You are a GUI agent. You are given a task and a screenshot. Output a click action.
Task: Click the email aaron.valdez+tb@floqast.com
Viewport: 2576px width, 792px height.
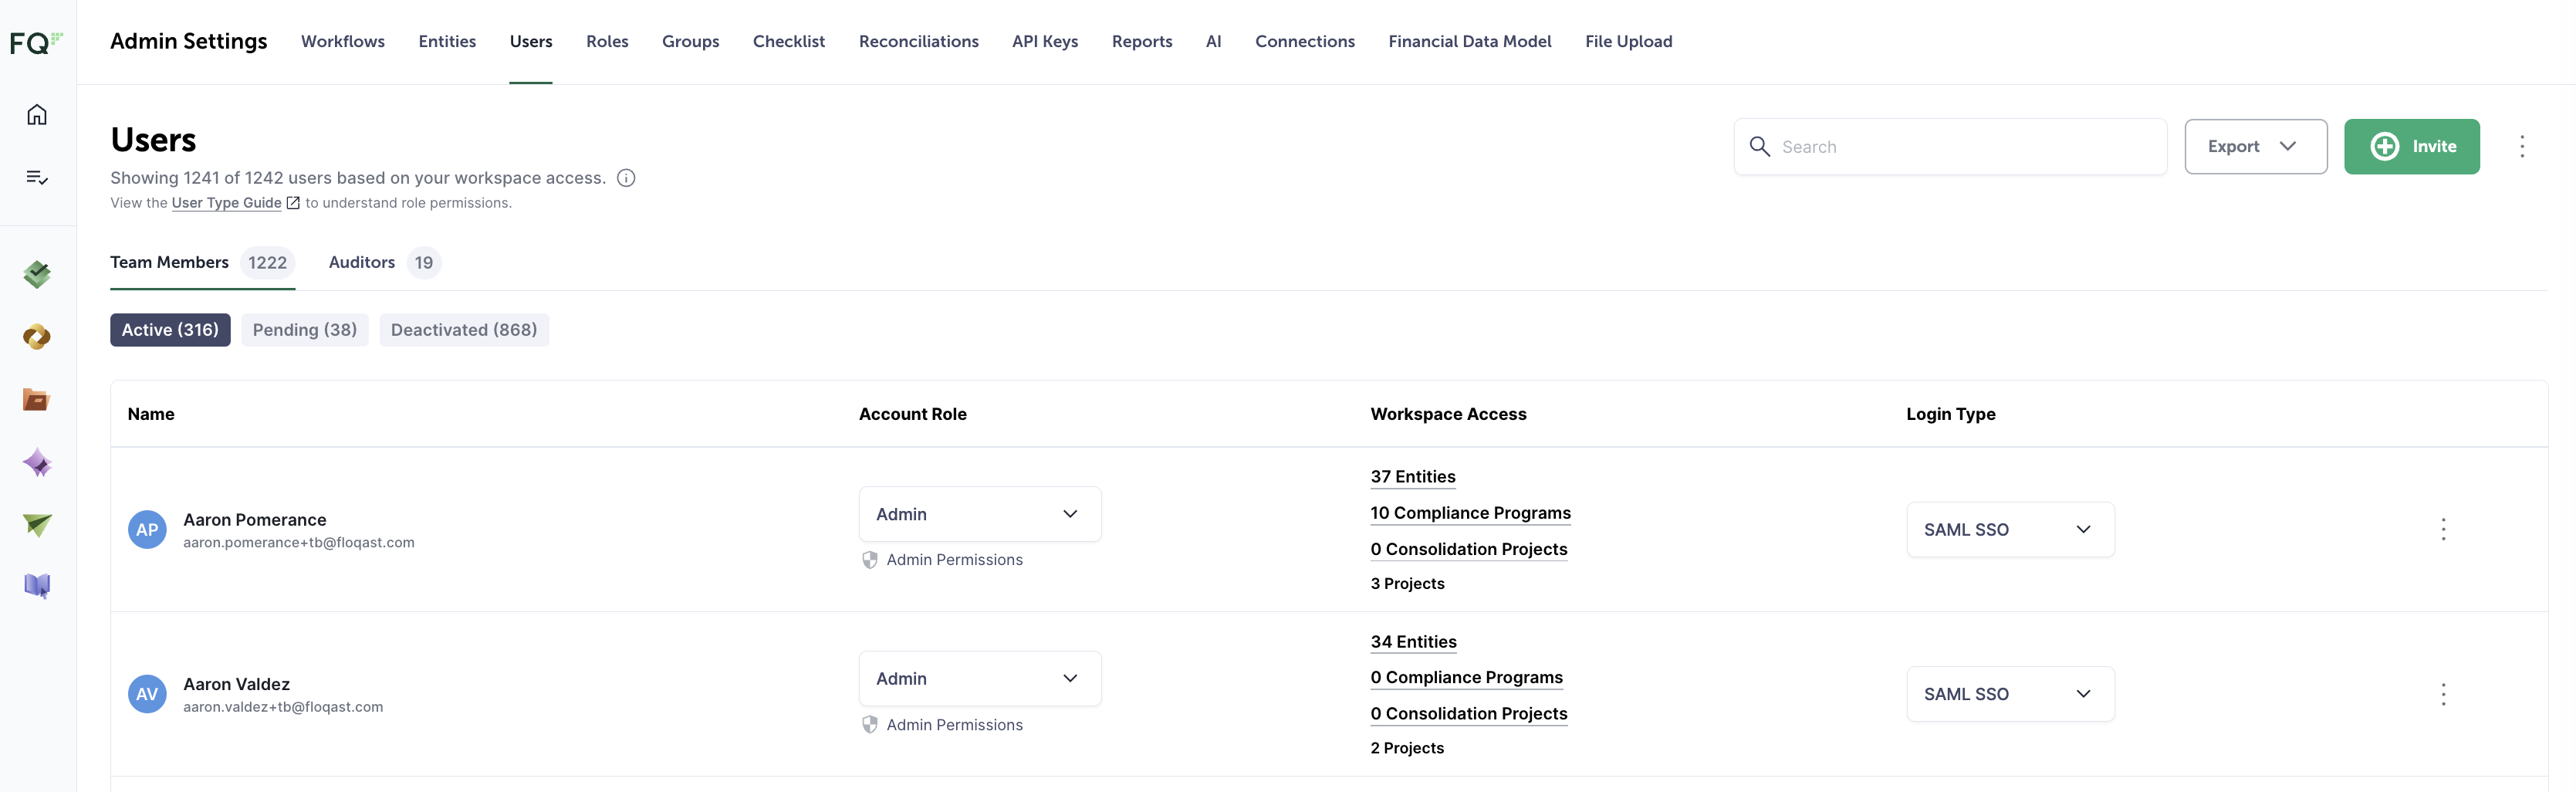(x=283, y=707)
